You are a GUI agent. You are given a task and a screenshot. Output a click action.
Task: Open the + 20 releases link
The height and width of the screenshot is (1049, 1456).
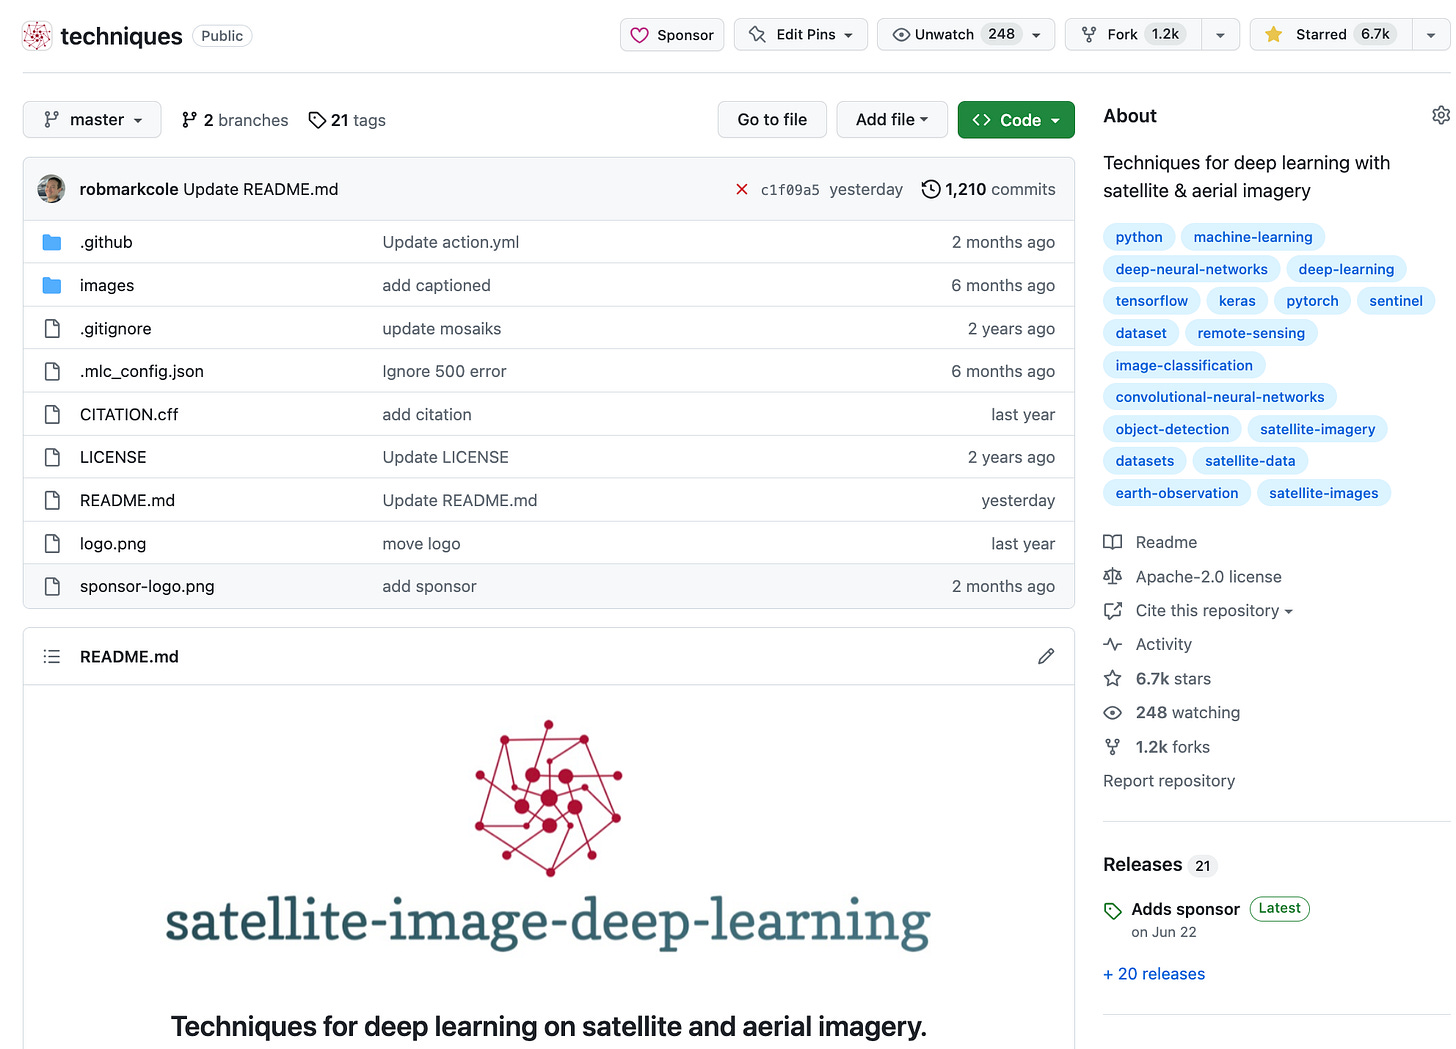(x=1154, y=973)
